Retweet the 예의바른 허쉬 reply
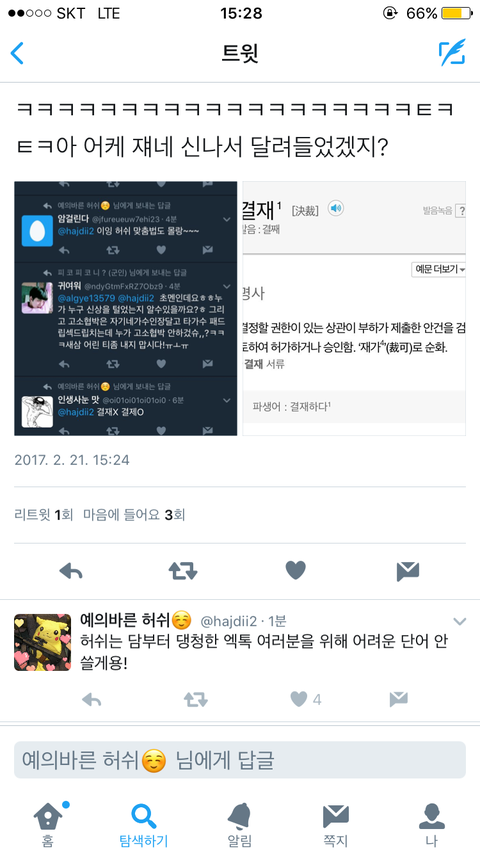 point(196,699)
